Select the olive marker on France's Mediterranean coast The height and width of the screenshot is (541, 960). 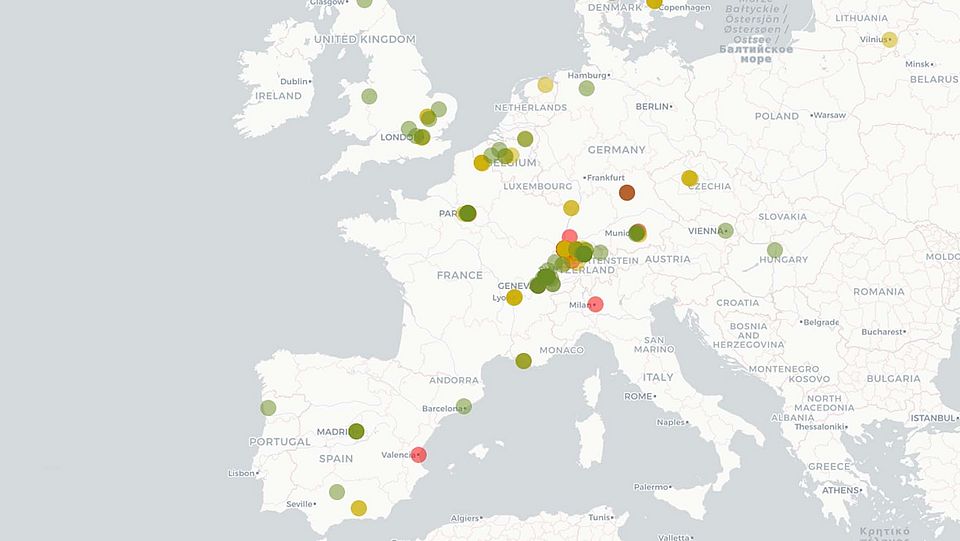(x=523, y=361)
